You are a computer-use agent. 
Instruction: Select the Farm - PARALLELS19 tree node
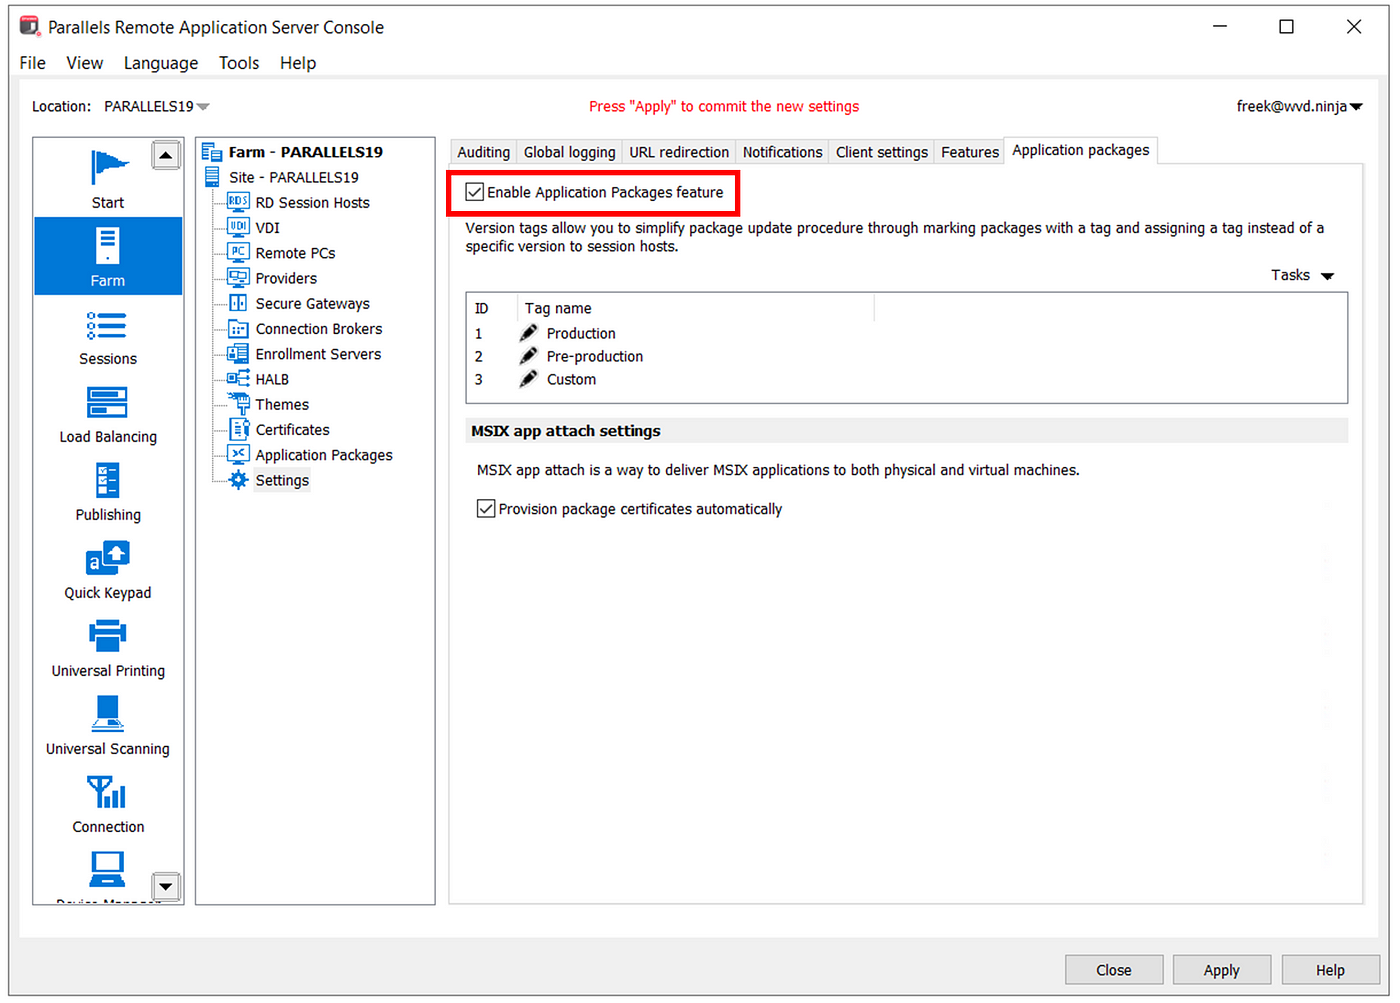305,152
